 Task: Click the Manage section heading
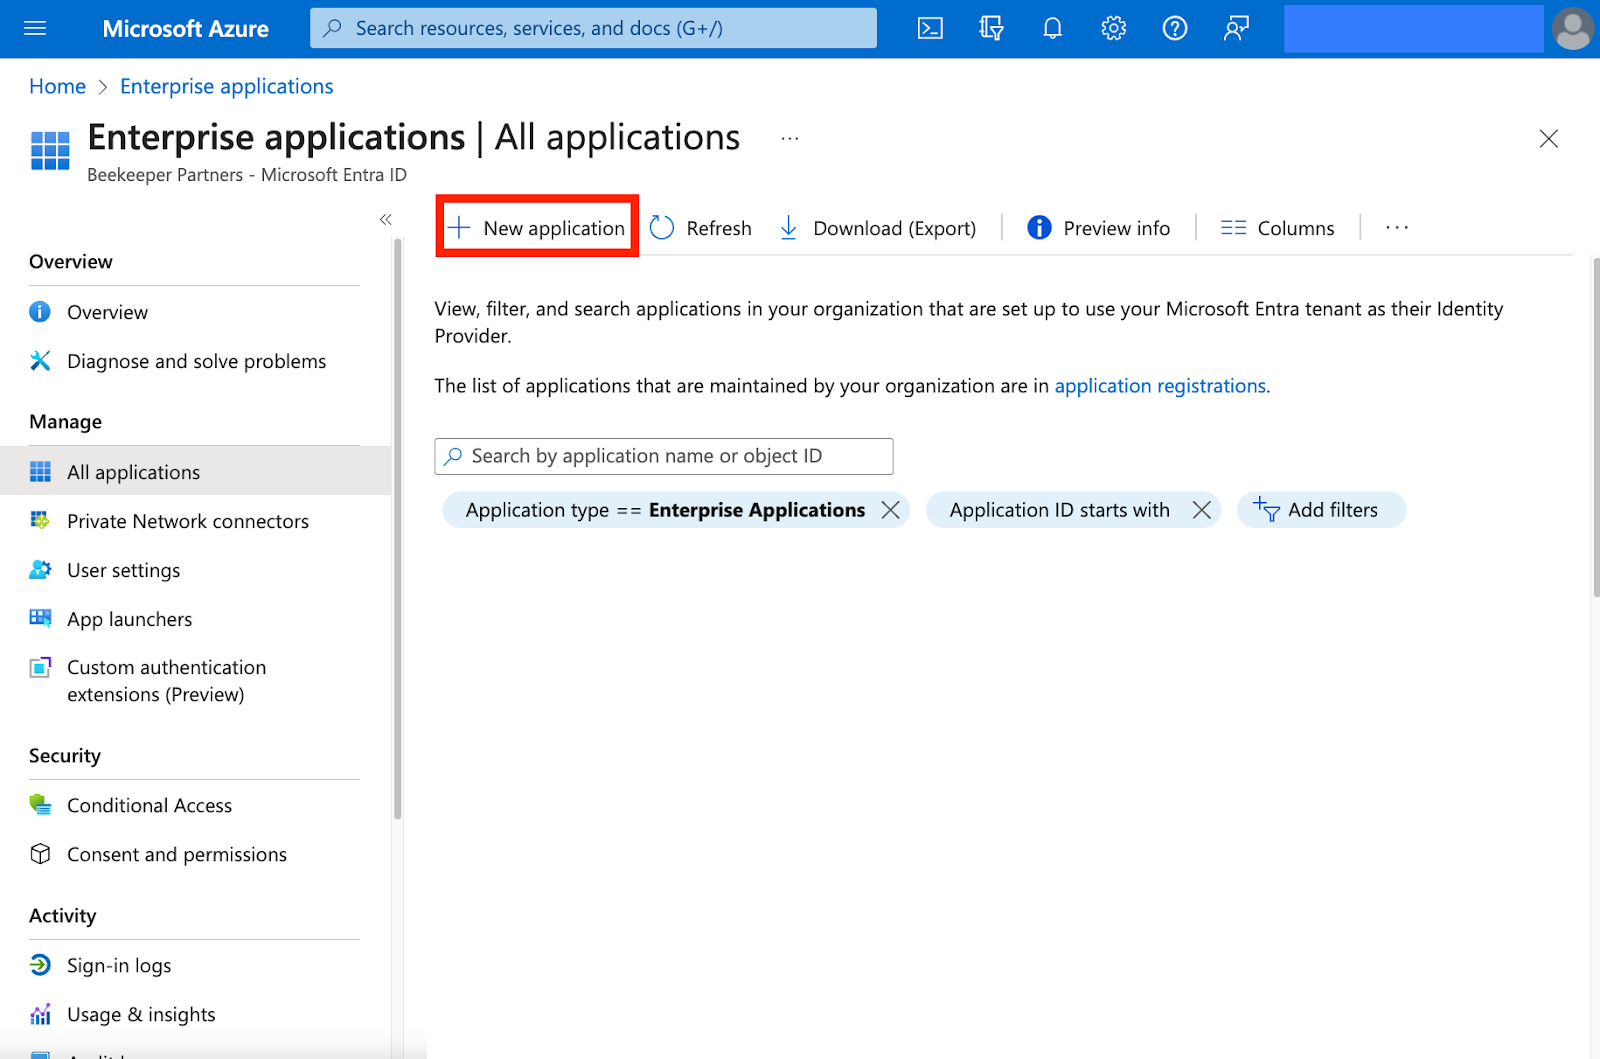point(65,422)
